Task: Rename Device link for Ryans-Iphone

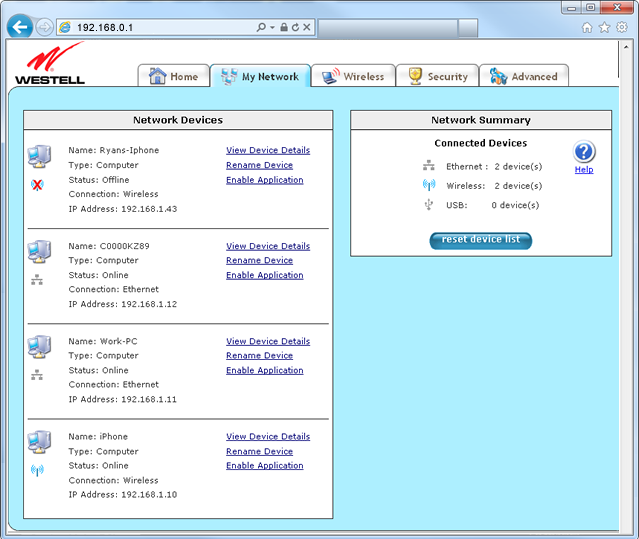Action: pyautogui.click(x=260, y=165)
